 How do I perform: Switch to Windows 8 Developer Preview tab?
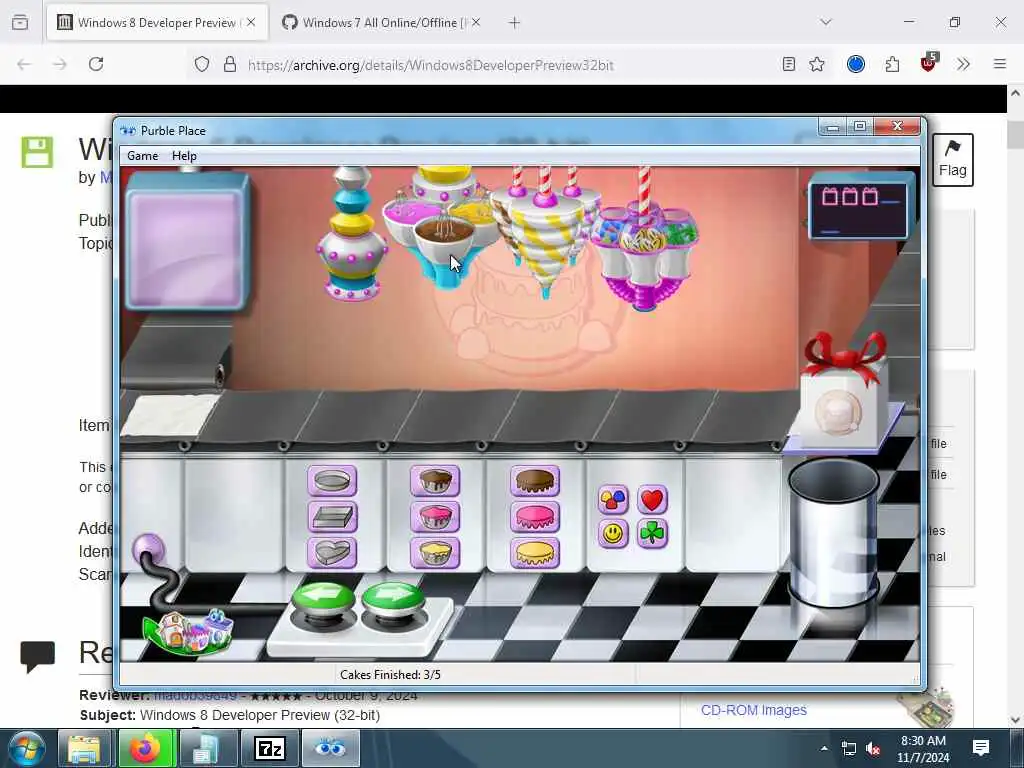click(x=157, y=23)
